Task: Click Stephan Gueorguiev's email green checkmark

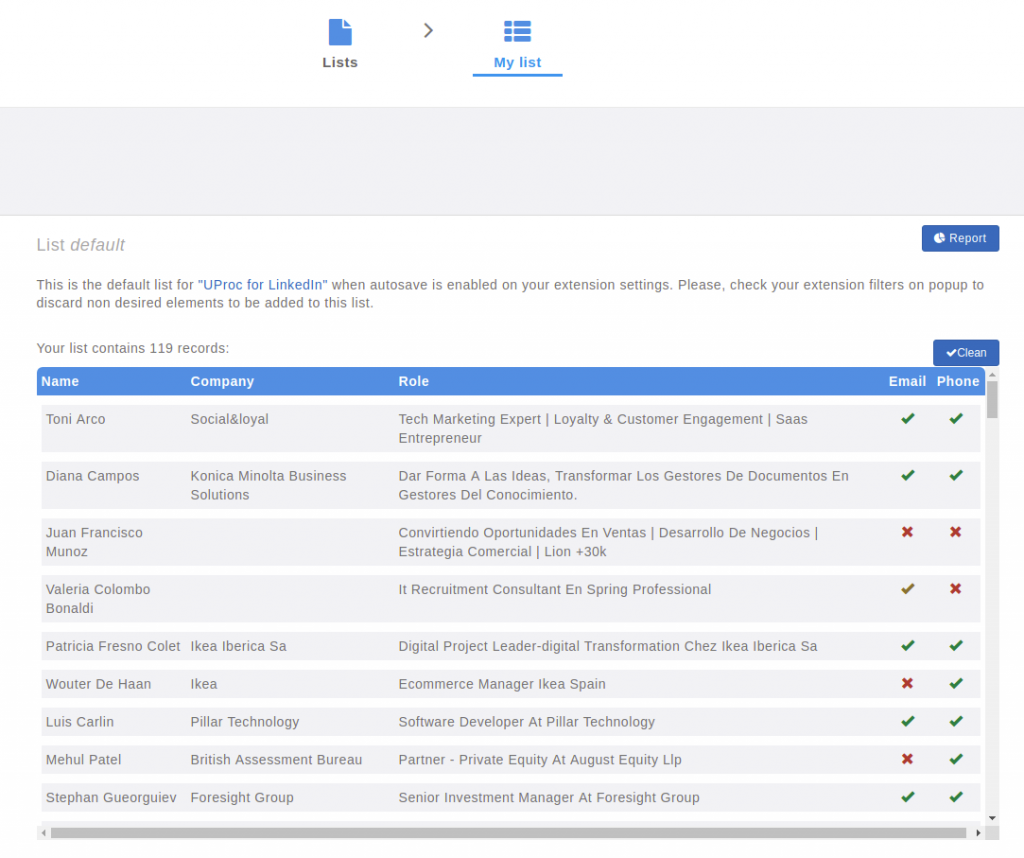Action: click(907, 797)
